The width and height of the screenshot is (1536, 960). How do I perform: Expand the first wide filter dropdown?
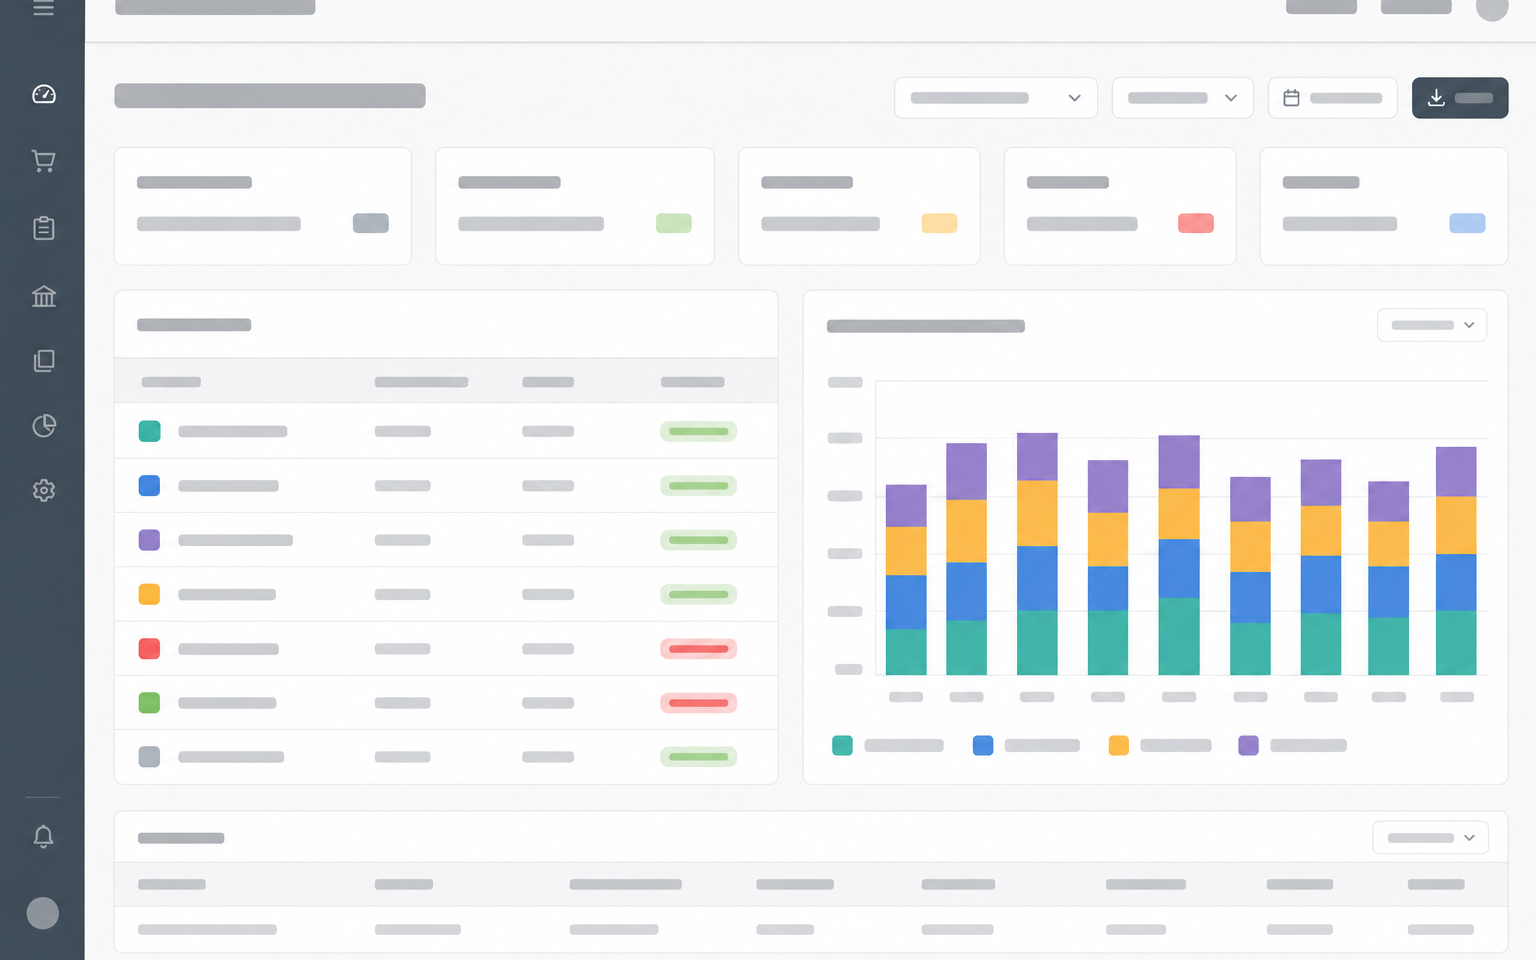pos(996,98)
